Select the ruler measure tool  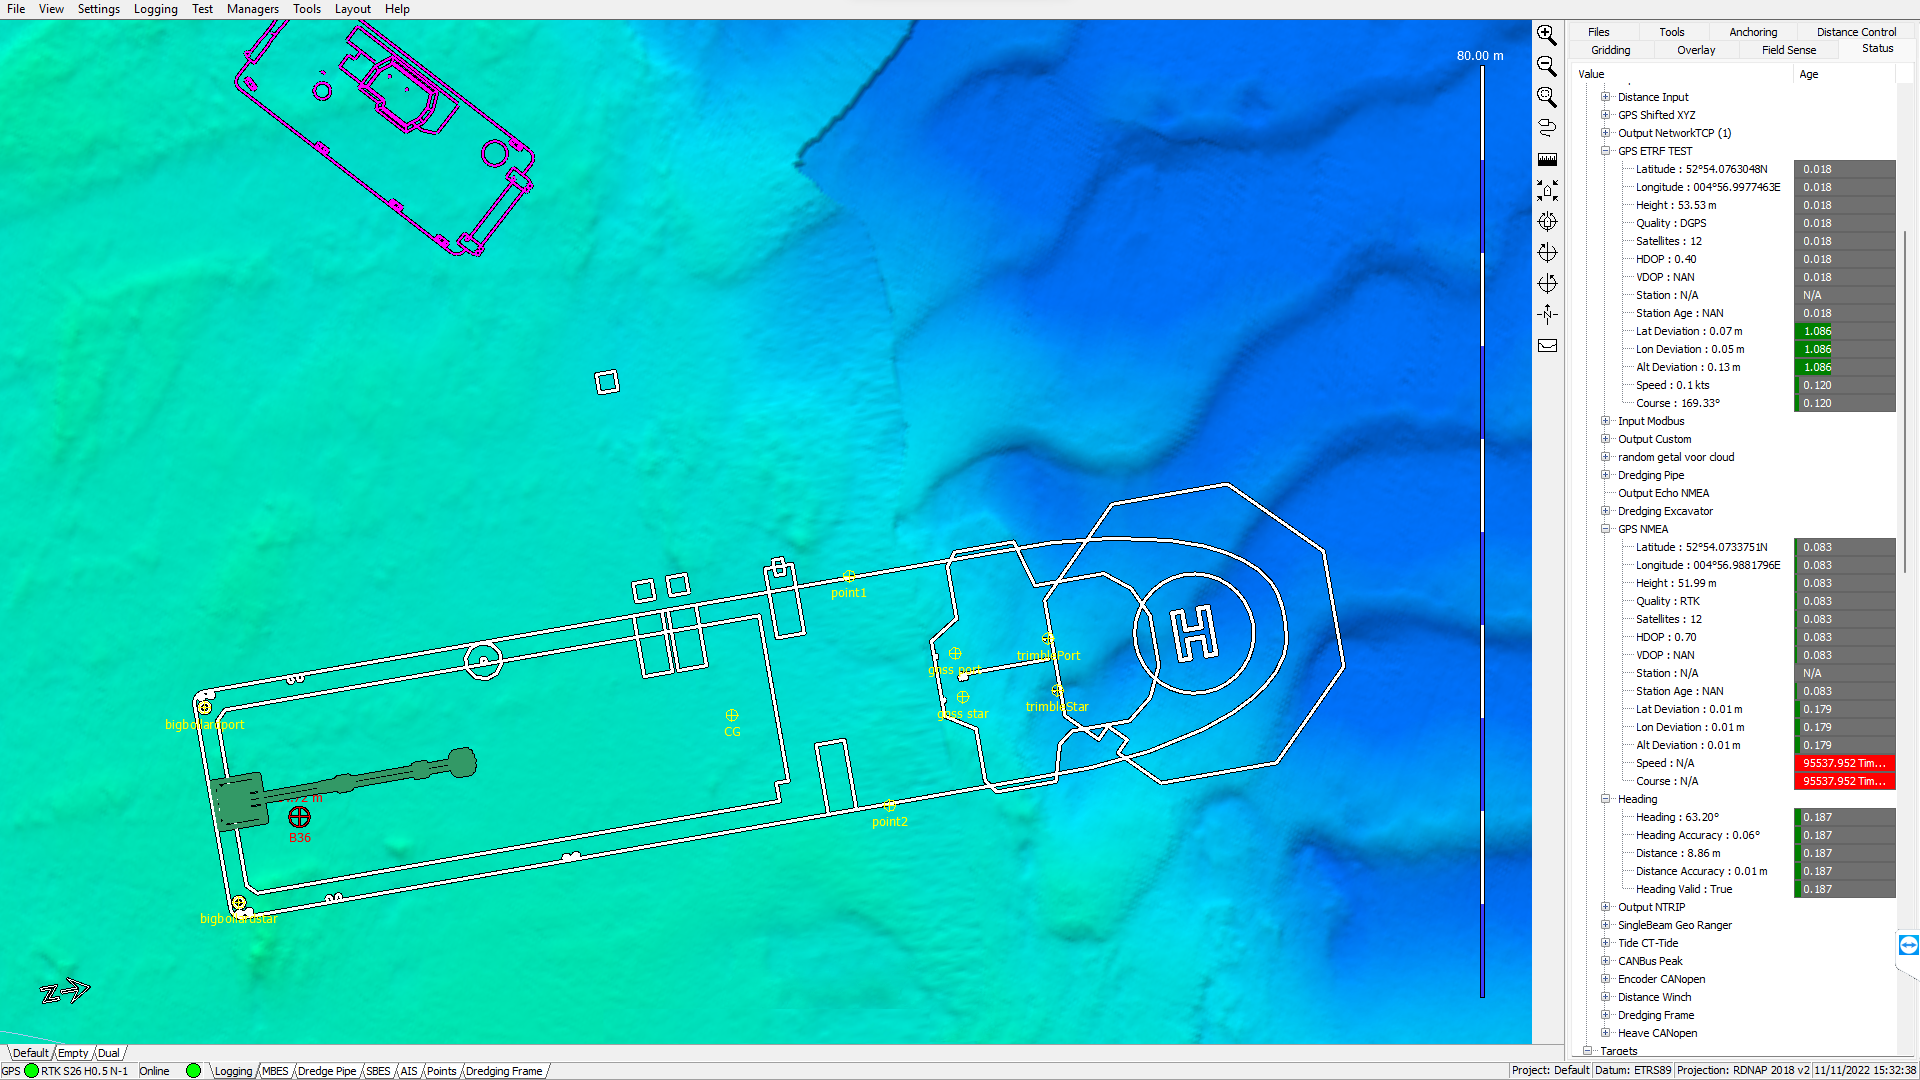1547,160
